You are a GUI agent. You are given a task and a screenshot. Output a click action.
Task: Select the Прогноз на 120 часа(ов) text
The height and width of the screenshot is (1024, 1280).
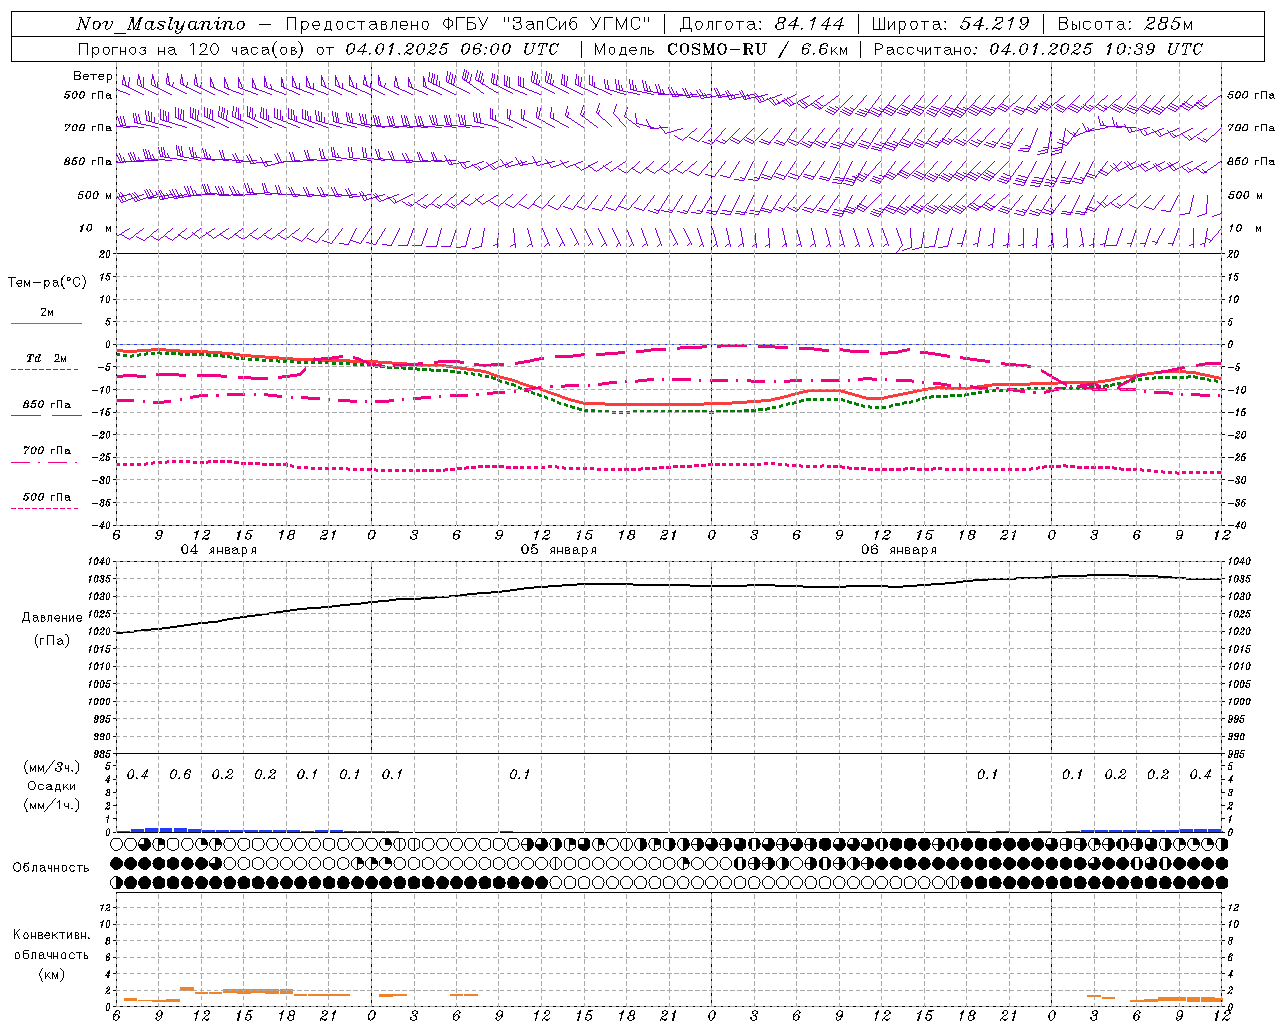193,49
